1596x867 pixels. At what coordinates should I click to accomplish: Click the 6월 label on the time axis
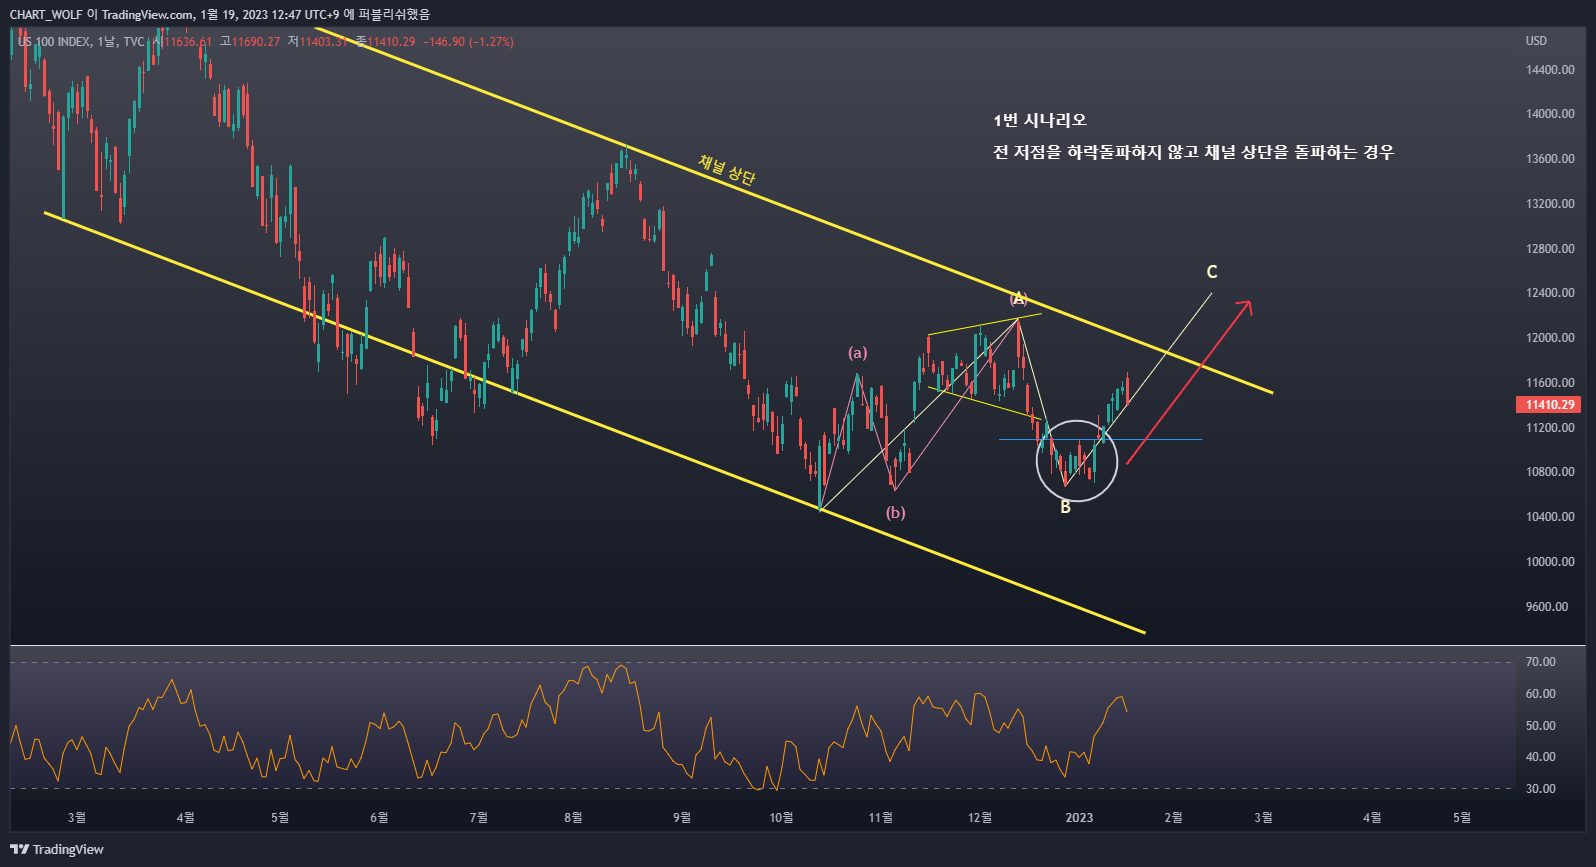click(379, 818)
